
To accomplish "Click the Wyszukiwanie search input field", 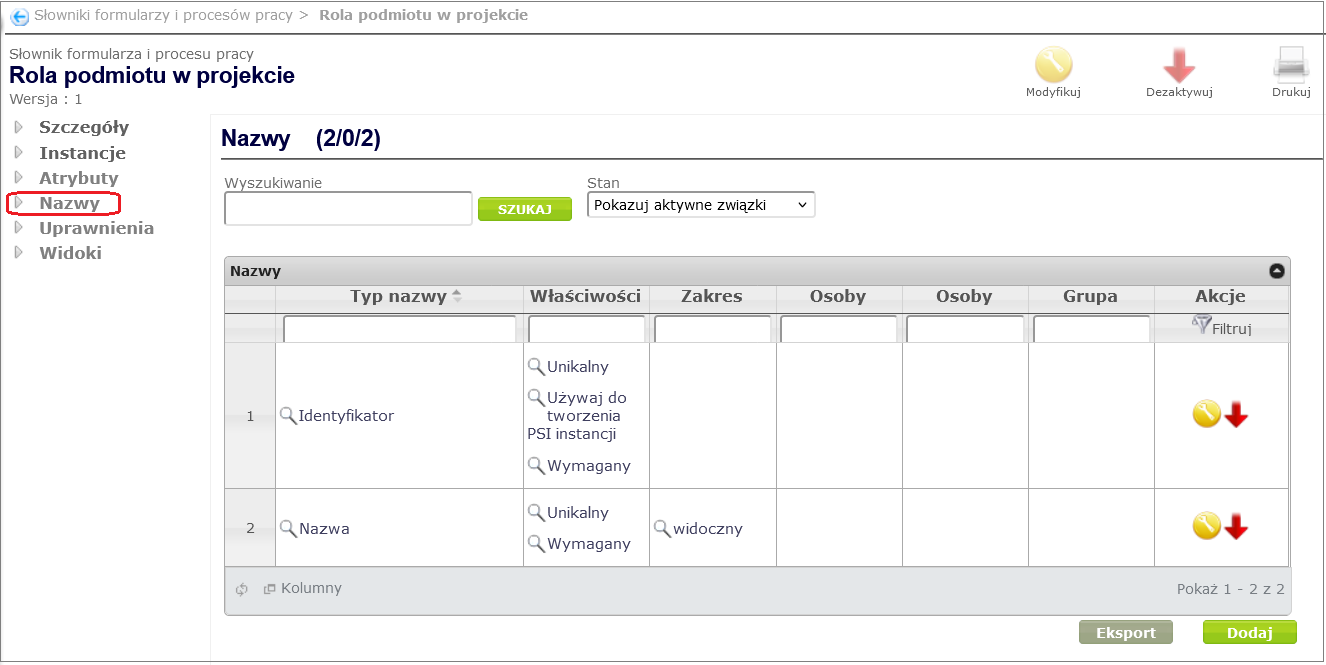I will [x=348, y=208].
